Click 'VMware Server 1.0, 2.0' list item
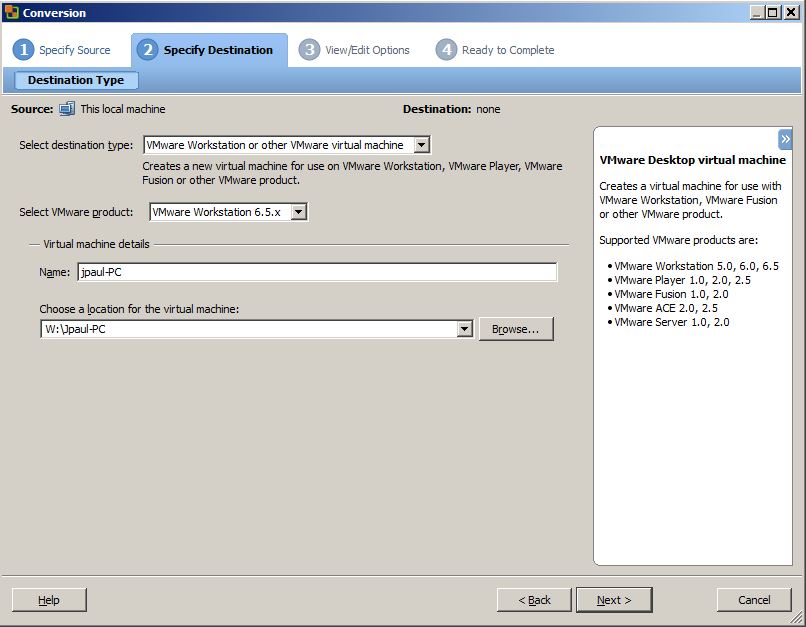This screenshot has width=806, height=627. point(672,322)
